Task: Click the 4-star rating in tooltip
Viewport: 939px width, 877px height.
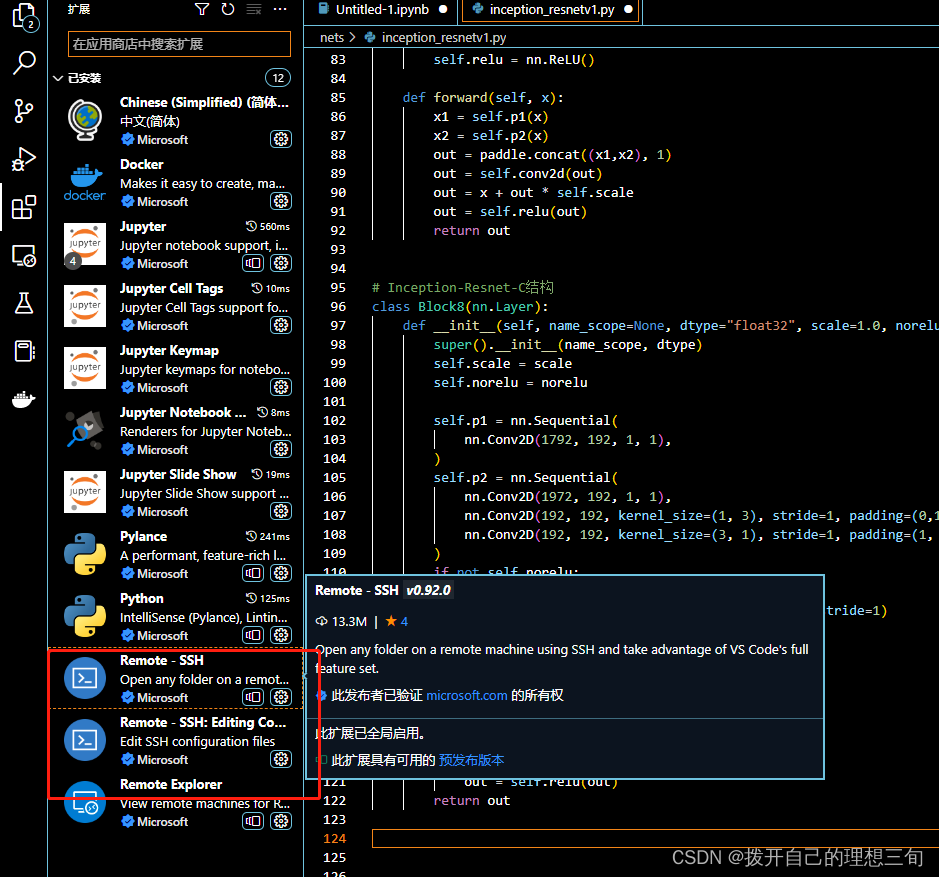Action: [396, 621]
